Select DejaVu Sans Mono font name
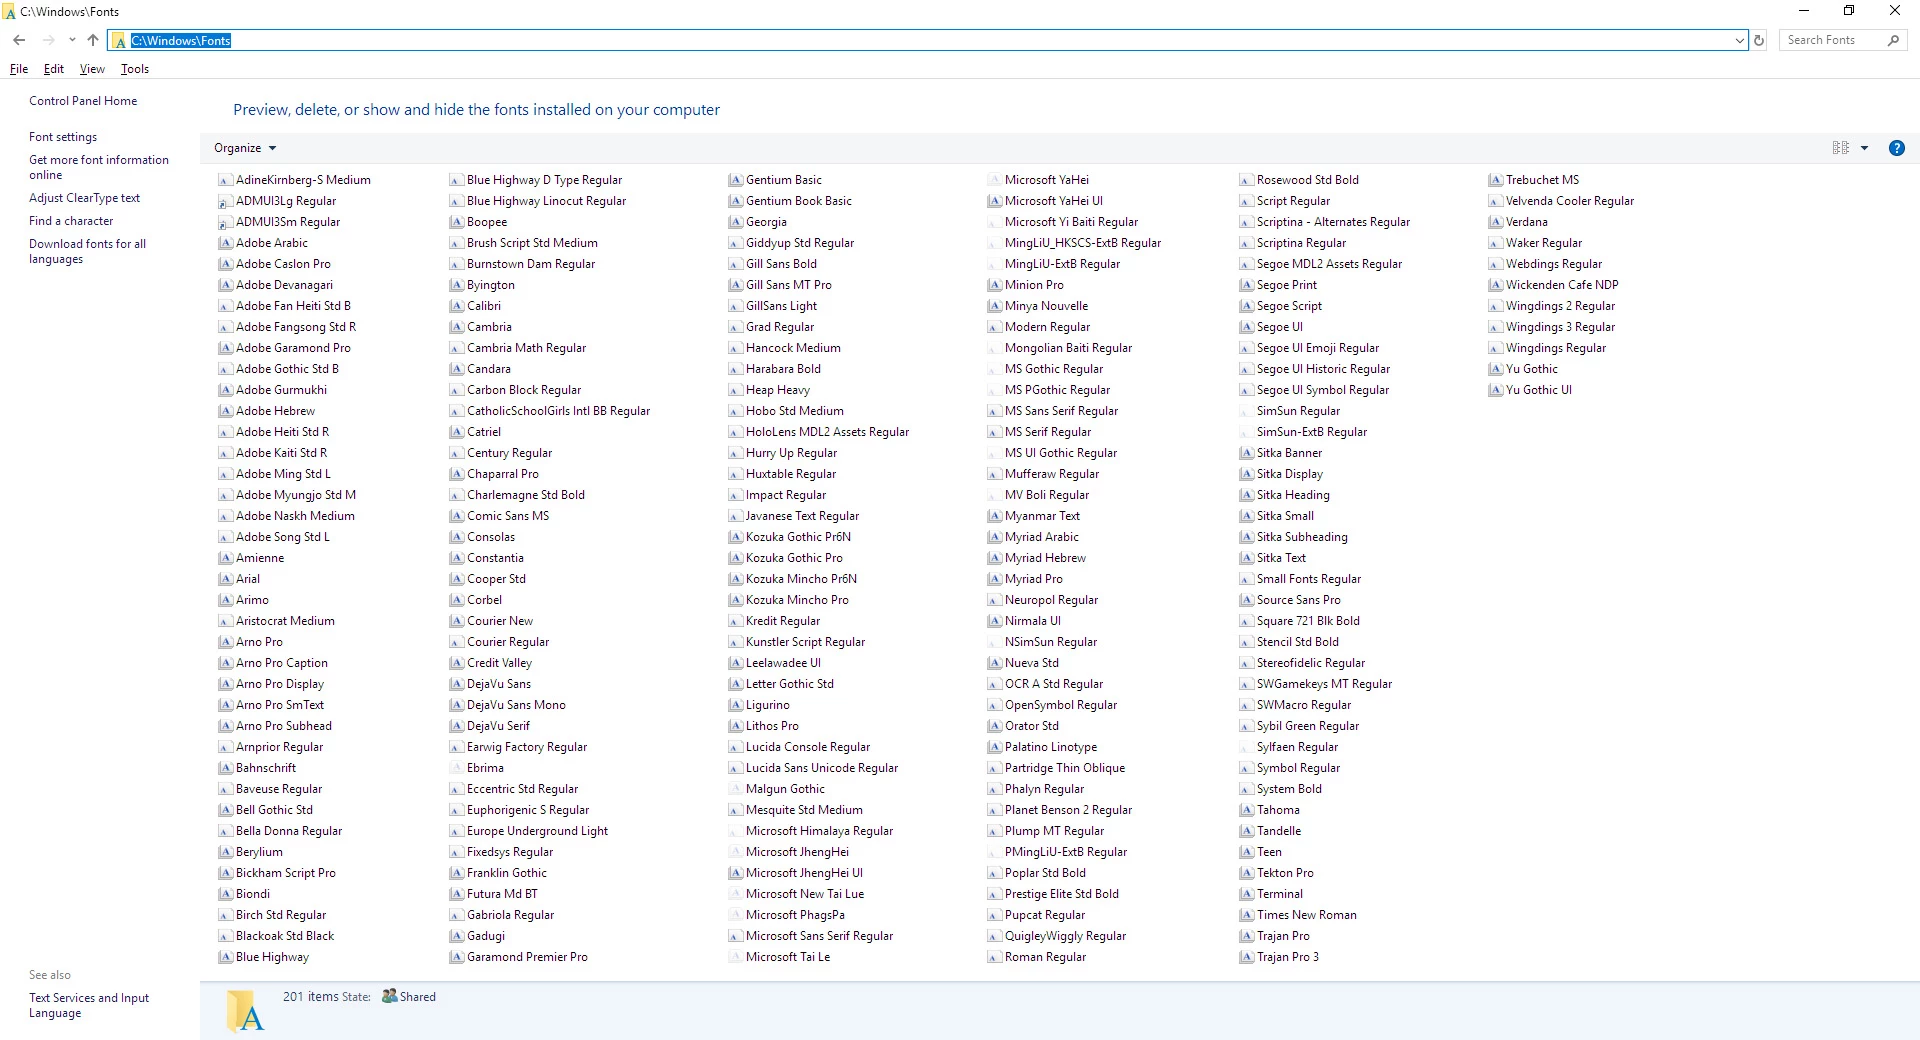Image resolution: width=1920 pixels, height=1040 pixels. tap(516, 705)
